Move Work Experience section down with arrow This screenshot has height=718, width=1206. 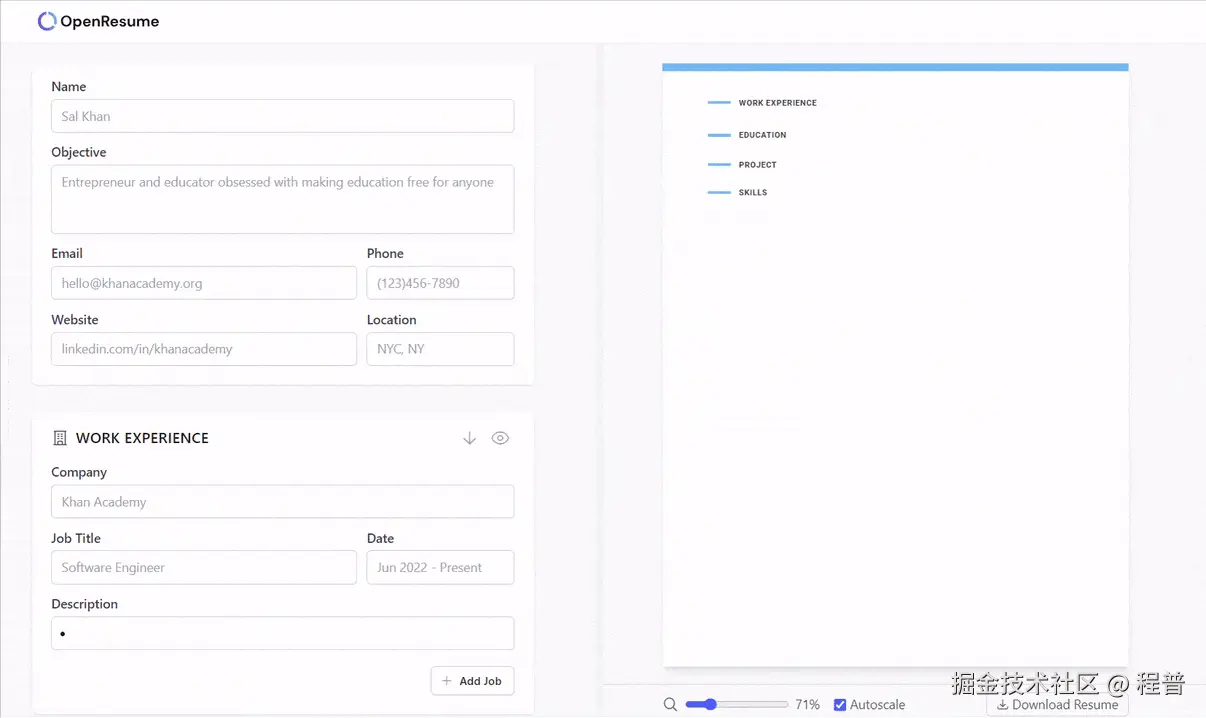pyautogui.click(x=469, y=438)
